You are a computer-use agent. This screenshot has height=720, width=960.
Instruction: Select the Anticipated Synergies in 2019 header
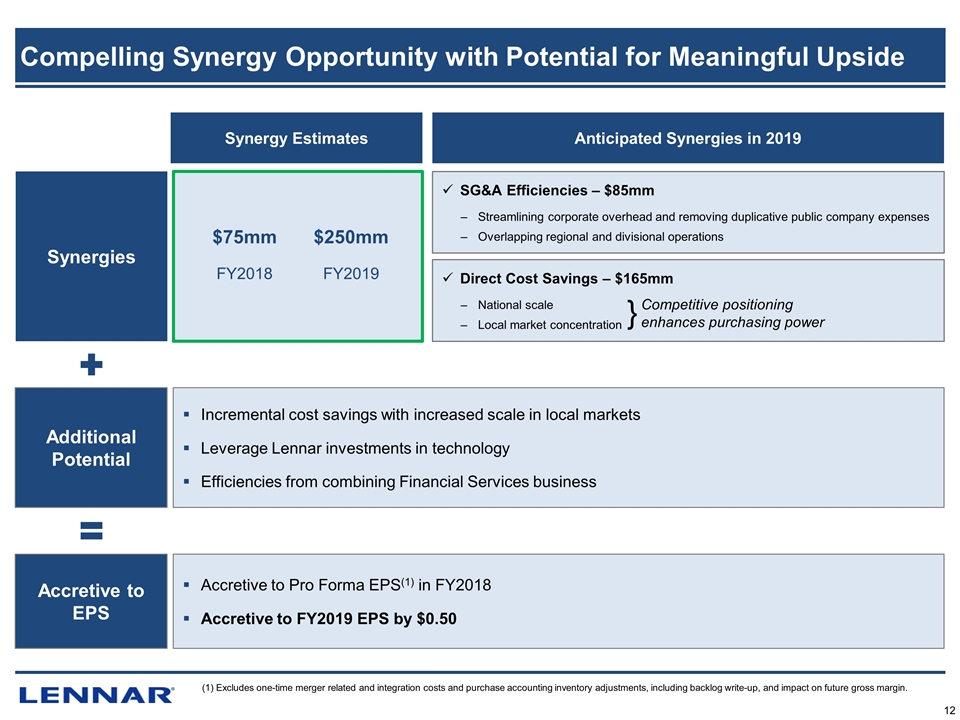[687, 138]
